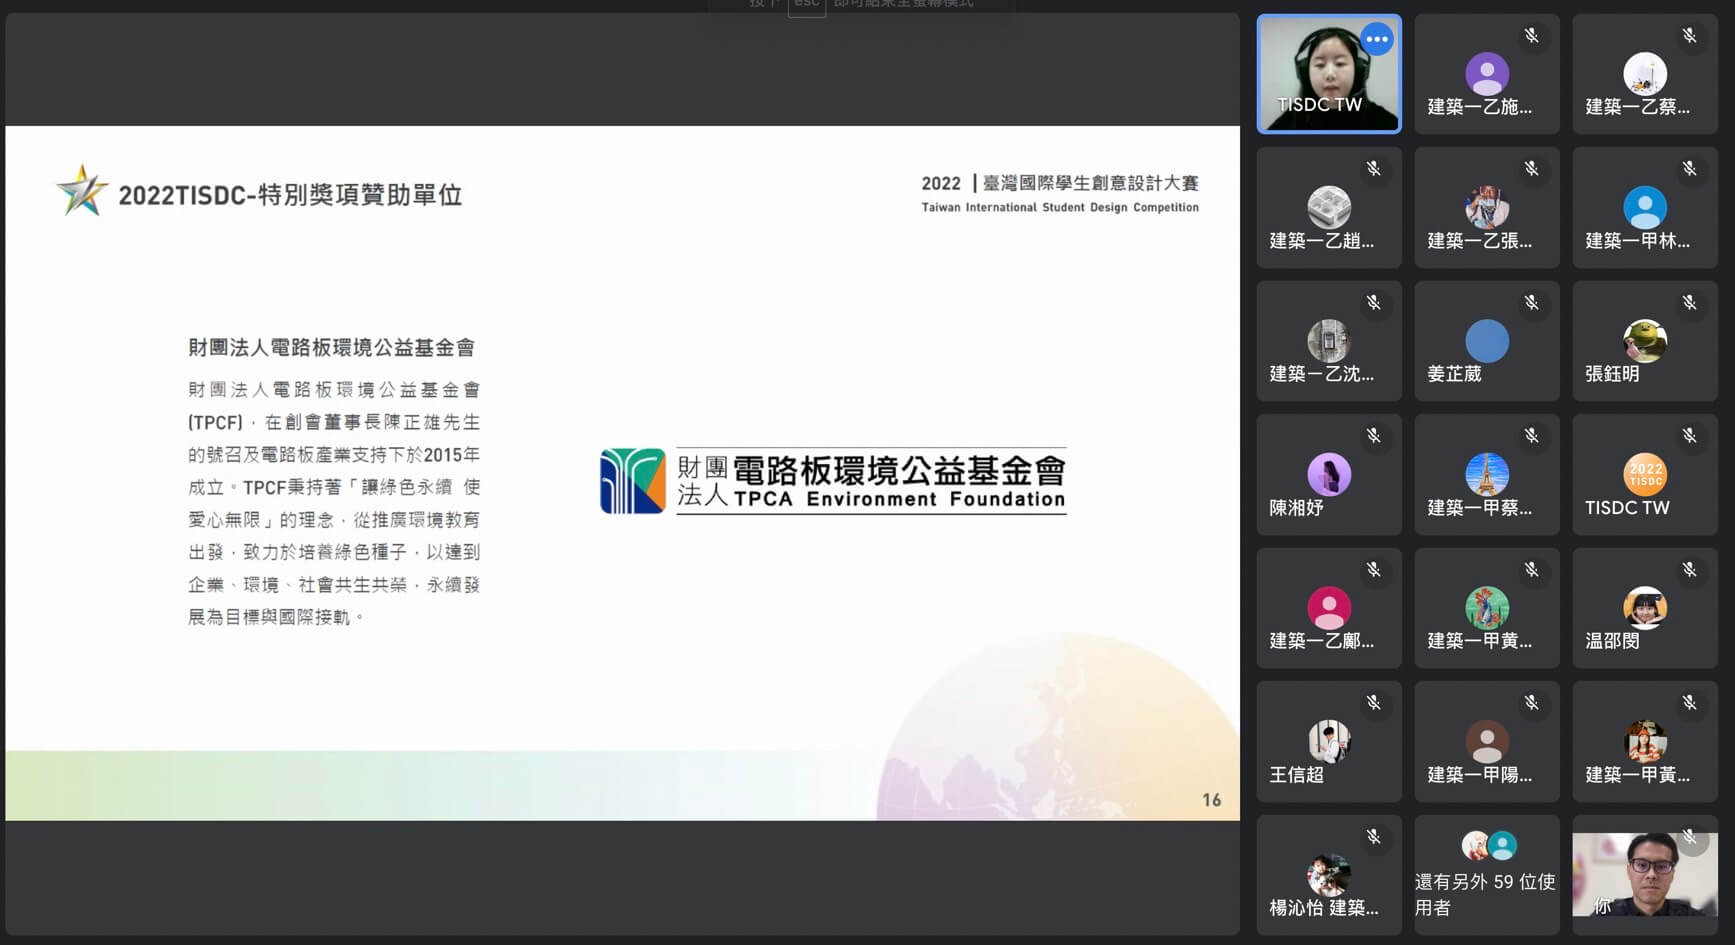Open the three-dot options on TISDC TW video tile
1735x945 pixels.
click(1377, 40)
